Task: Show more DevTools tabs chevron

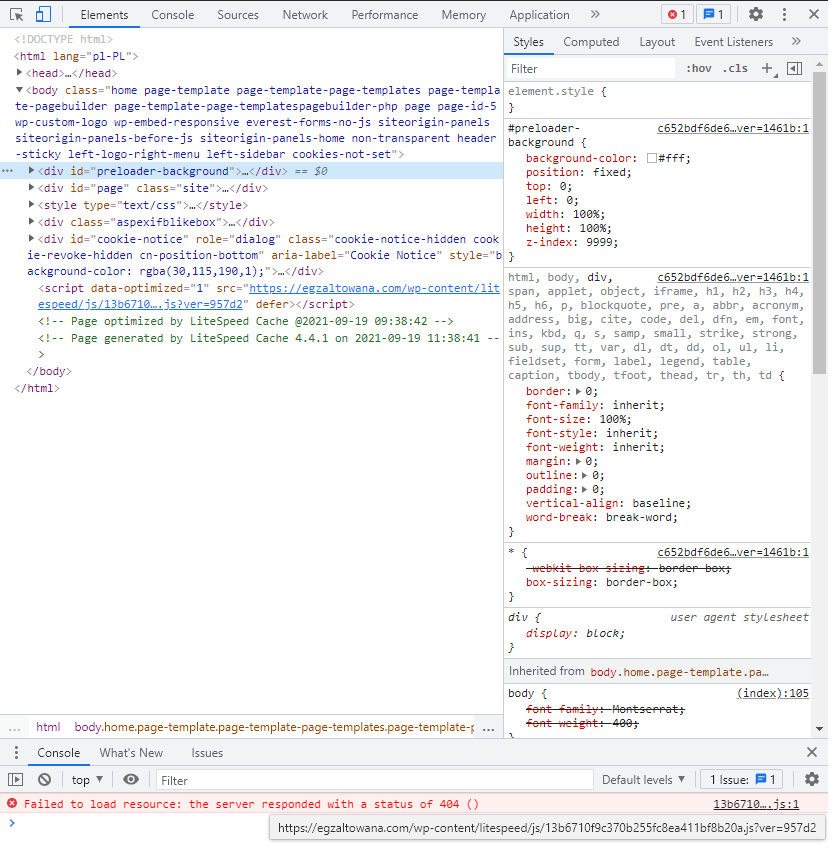Action: coord(595,14)
